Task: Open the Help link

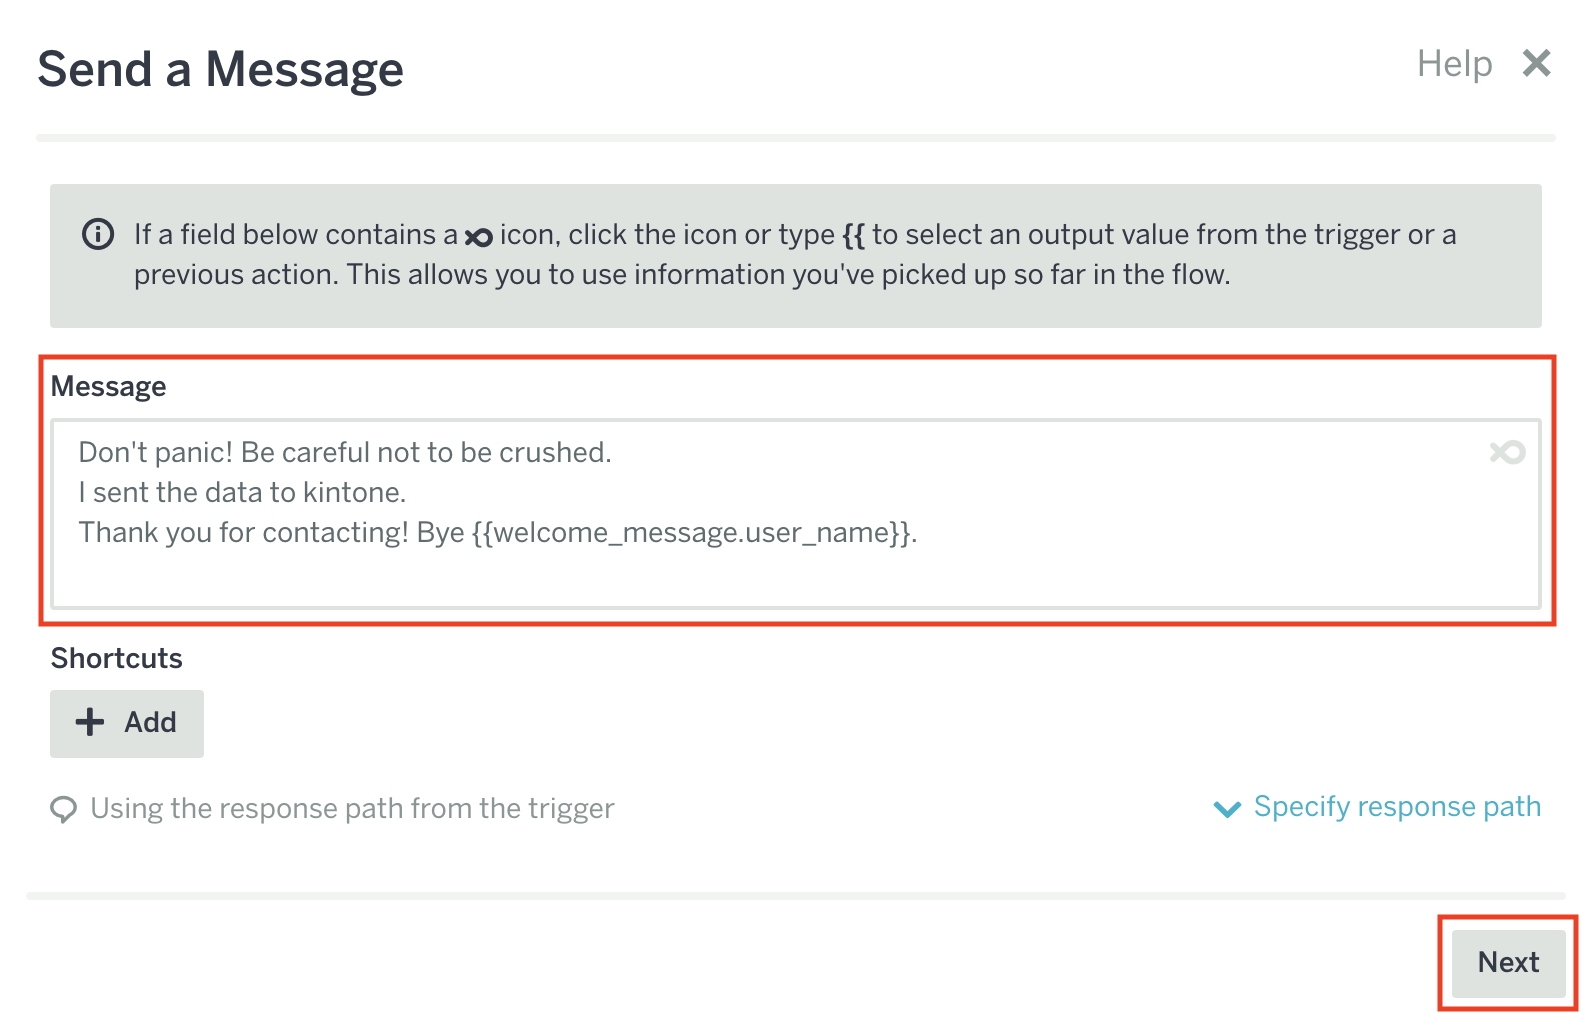Action: (1454, 64)
